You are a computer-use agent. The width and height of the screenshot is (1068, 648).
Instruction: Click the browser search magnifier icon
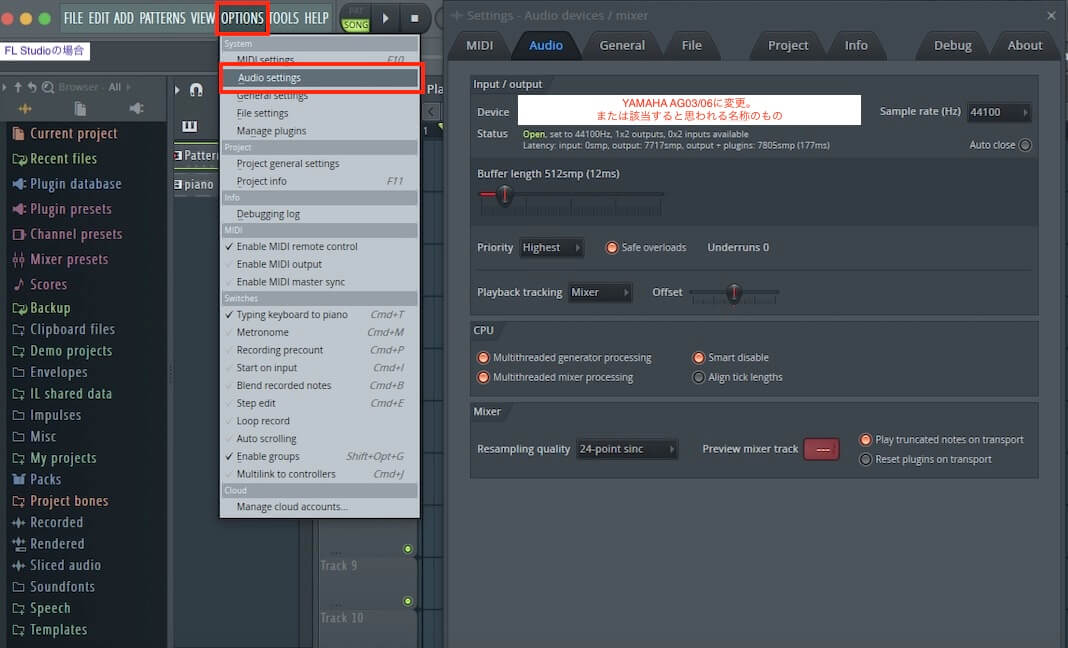coord(48,87)
